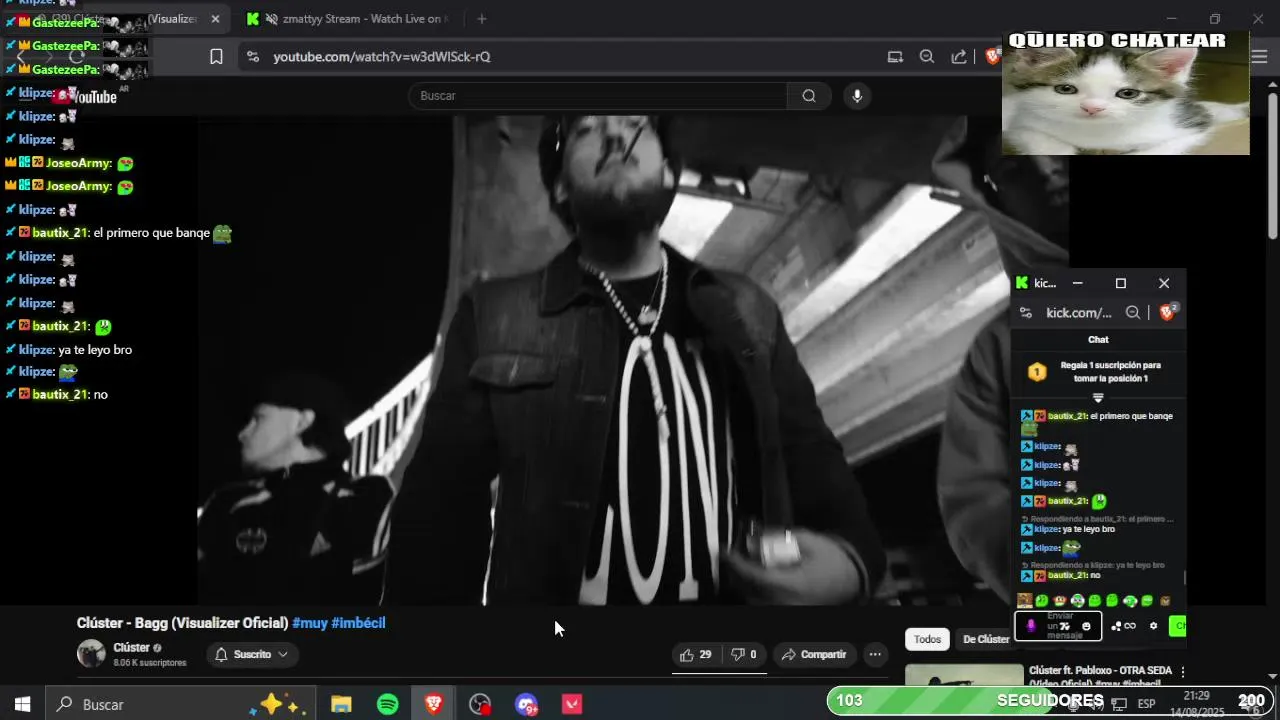Open a new browser tab
The width and height of the screenshot is (1280, 720).
[x=481, y=19]
